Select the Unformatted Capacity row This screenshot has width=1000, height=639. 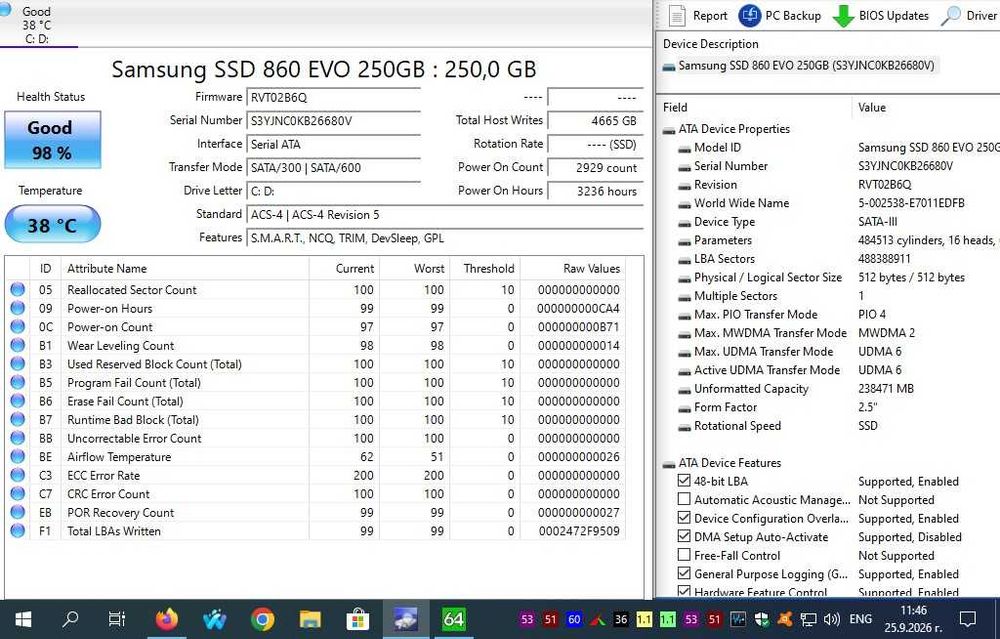[829, 389]
